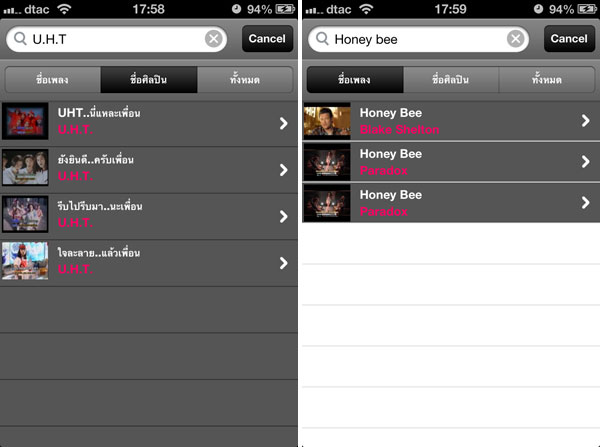Open first Paradox Honey Bee thumbnail
600x447 pixels.
(327, 162)
